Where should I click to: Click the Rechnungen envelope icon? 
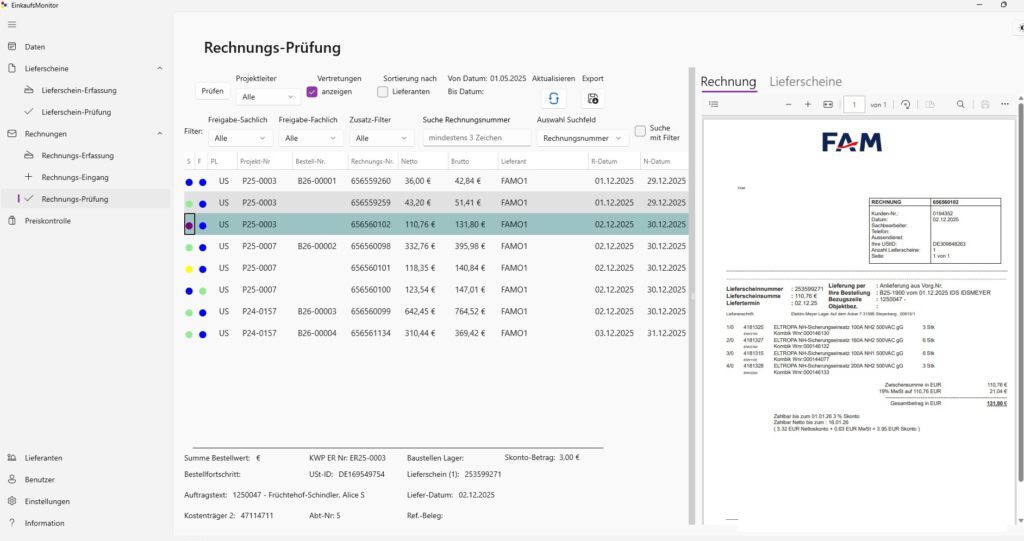(x=12, y=134)
